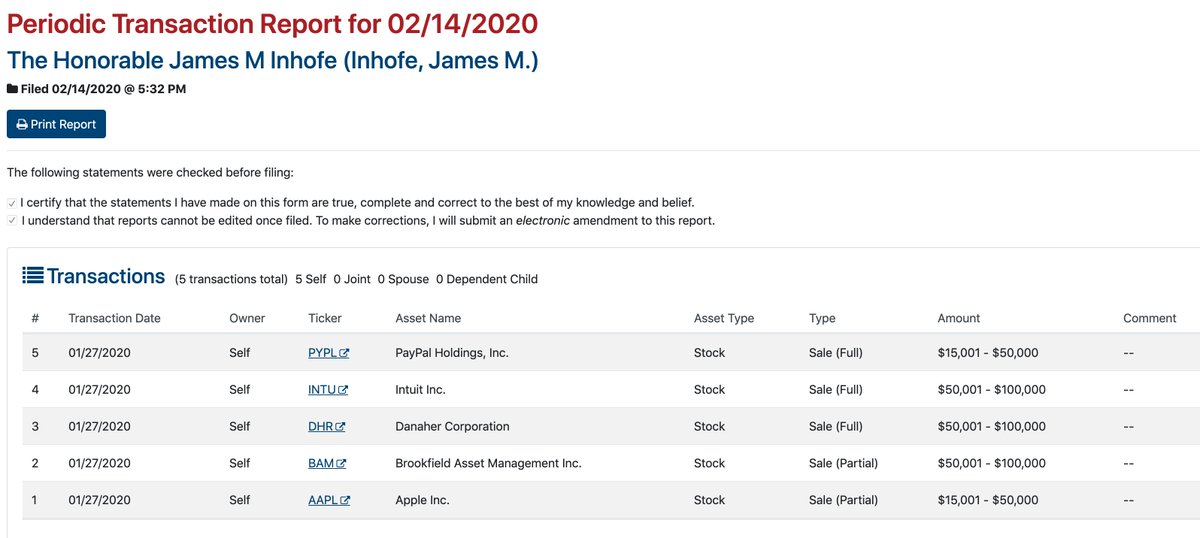The height and width of the screenshot is (538, 1200).
Task: Toggle the certify statements true checkbox
Action: 12,203
